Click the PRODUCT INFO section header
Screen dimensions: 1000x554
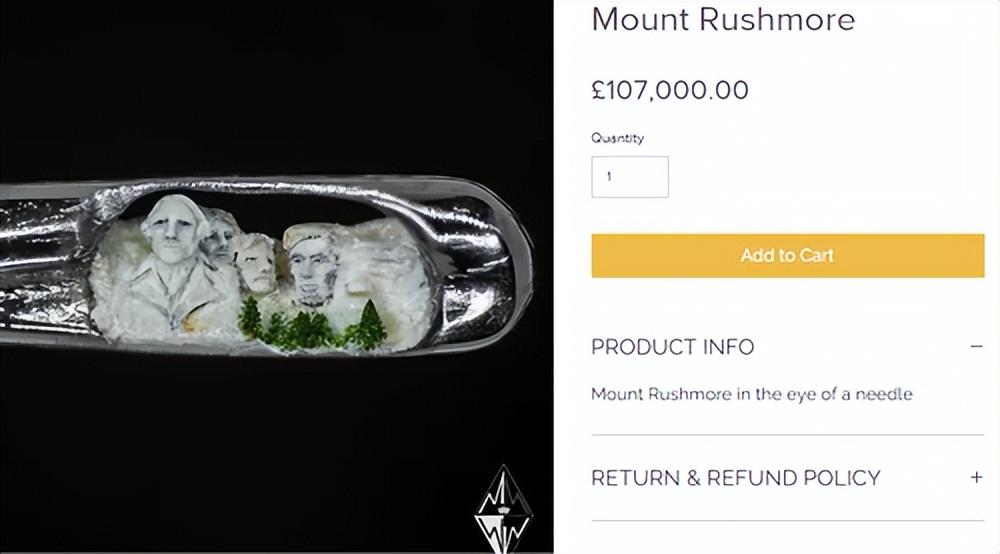(673, 347)
